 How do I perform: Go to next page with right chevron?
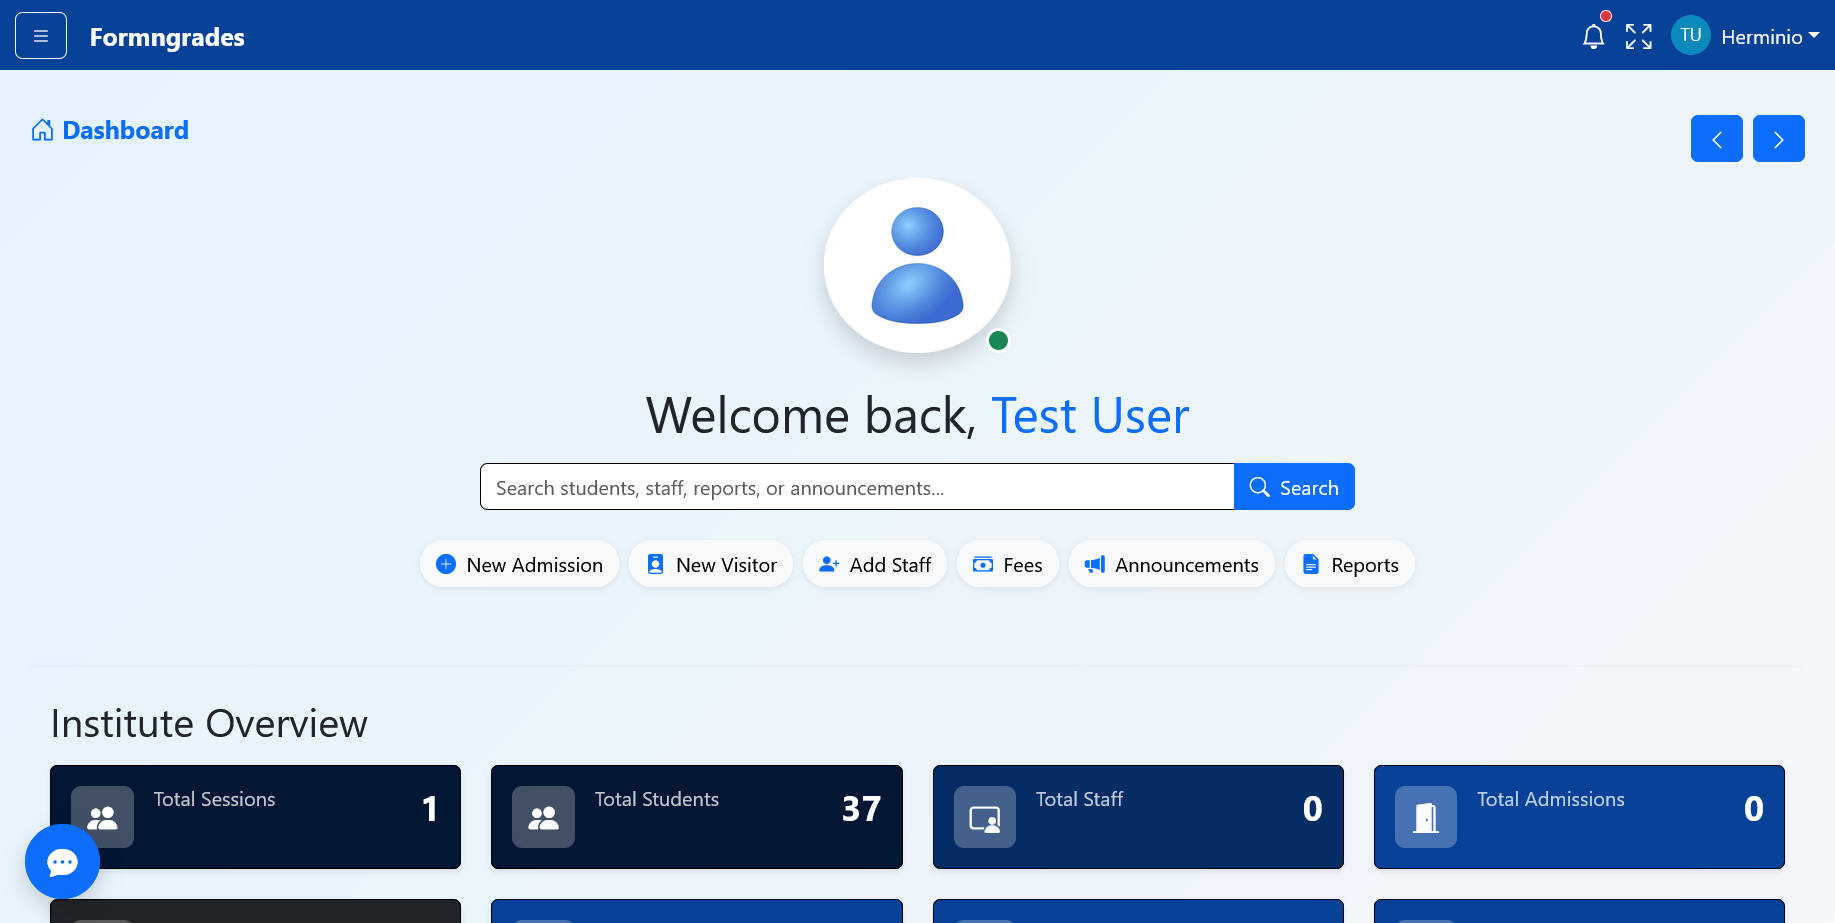(x=1778, y=139)
